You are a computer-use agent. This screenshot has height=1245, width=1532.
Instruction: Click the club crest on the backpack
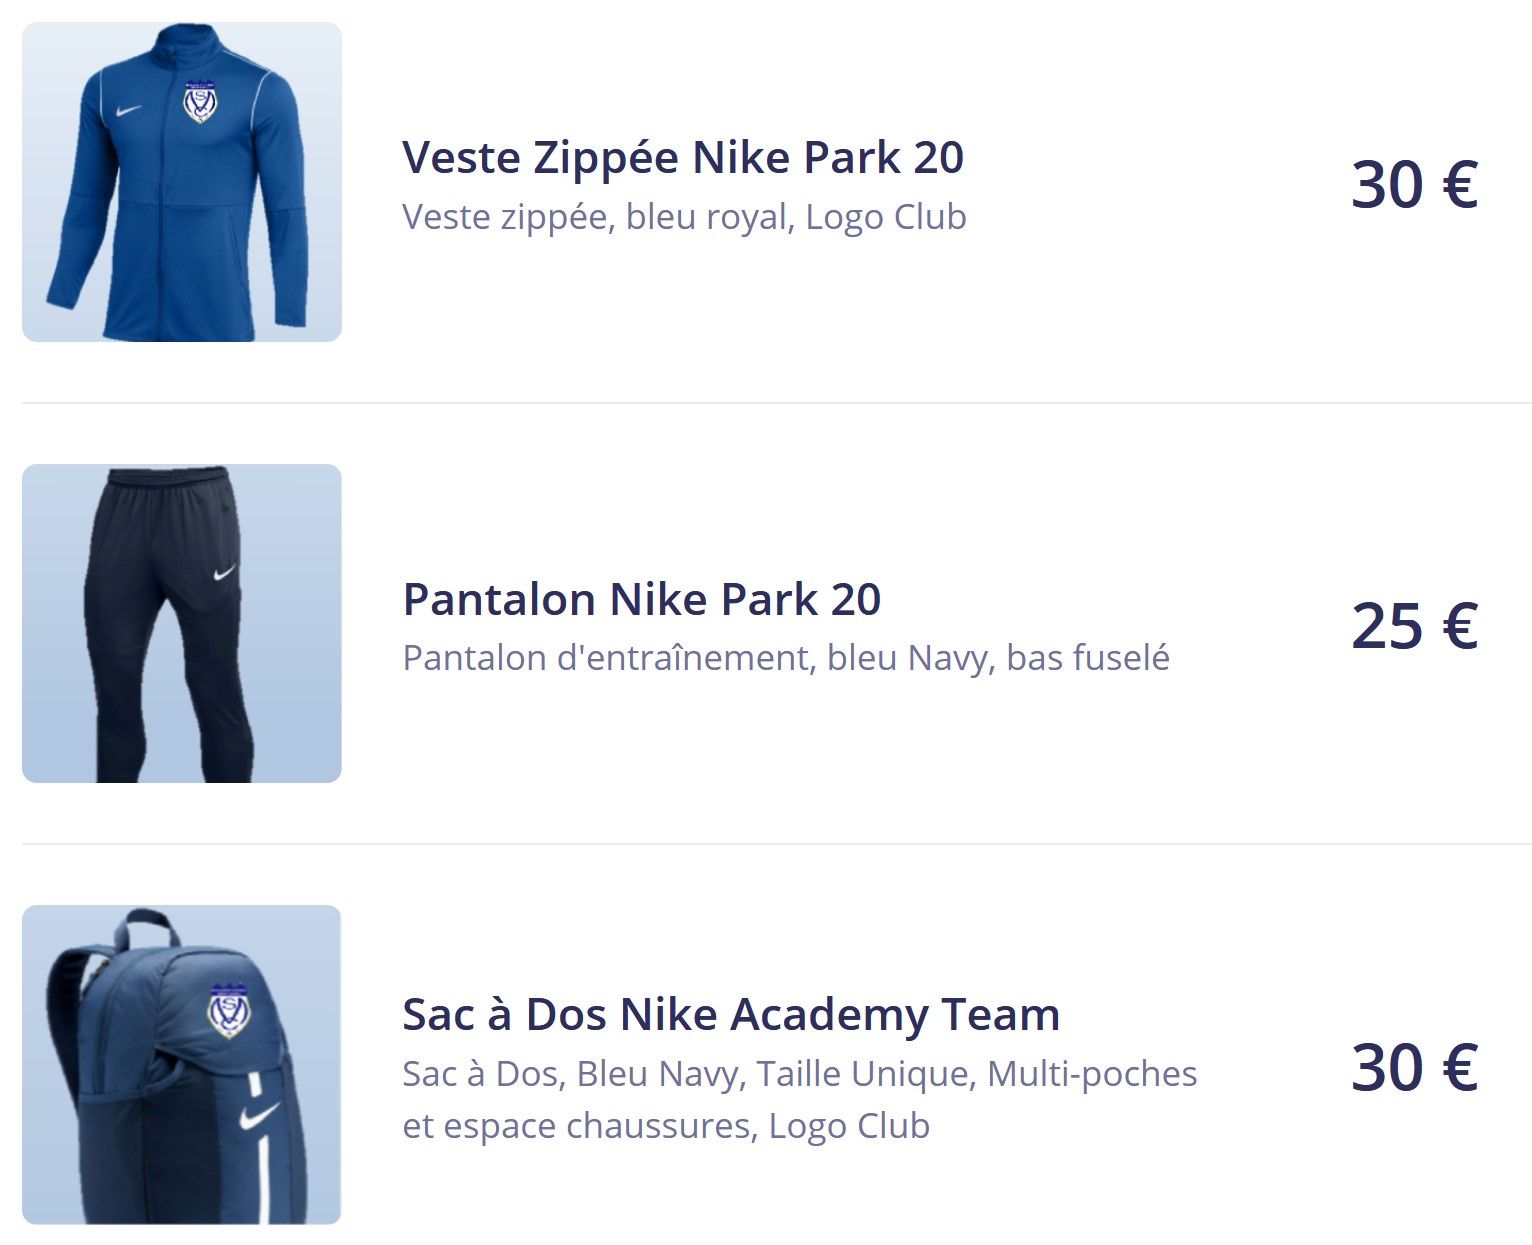click(x=228, y=1010)
